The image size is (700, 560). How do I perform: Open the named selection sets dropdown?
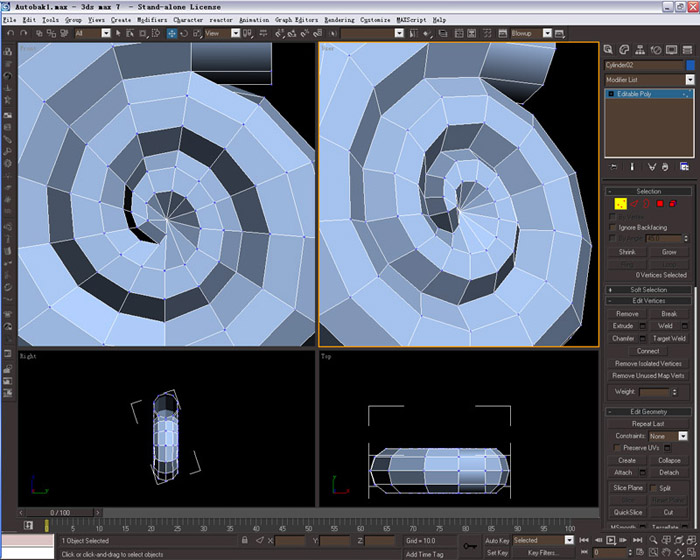click(399, 33)
